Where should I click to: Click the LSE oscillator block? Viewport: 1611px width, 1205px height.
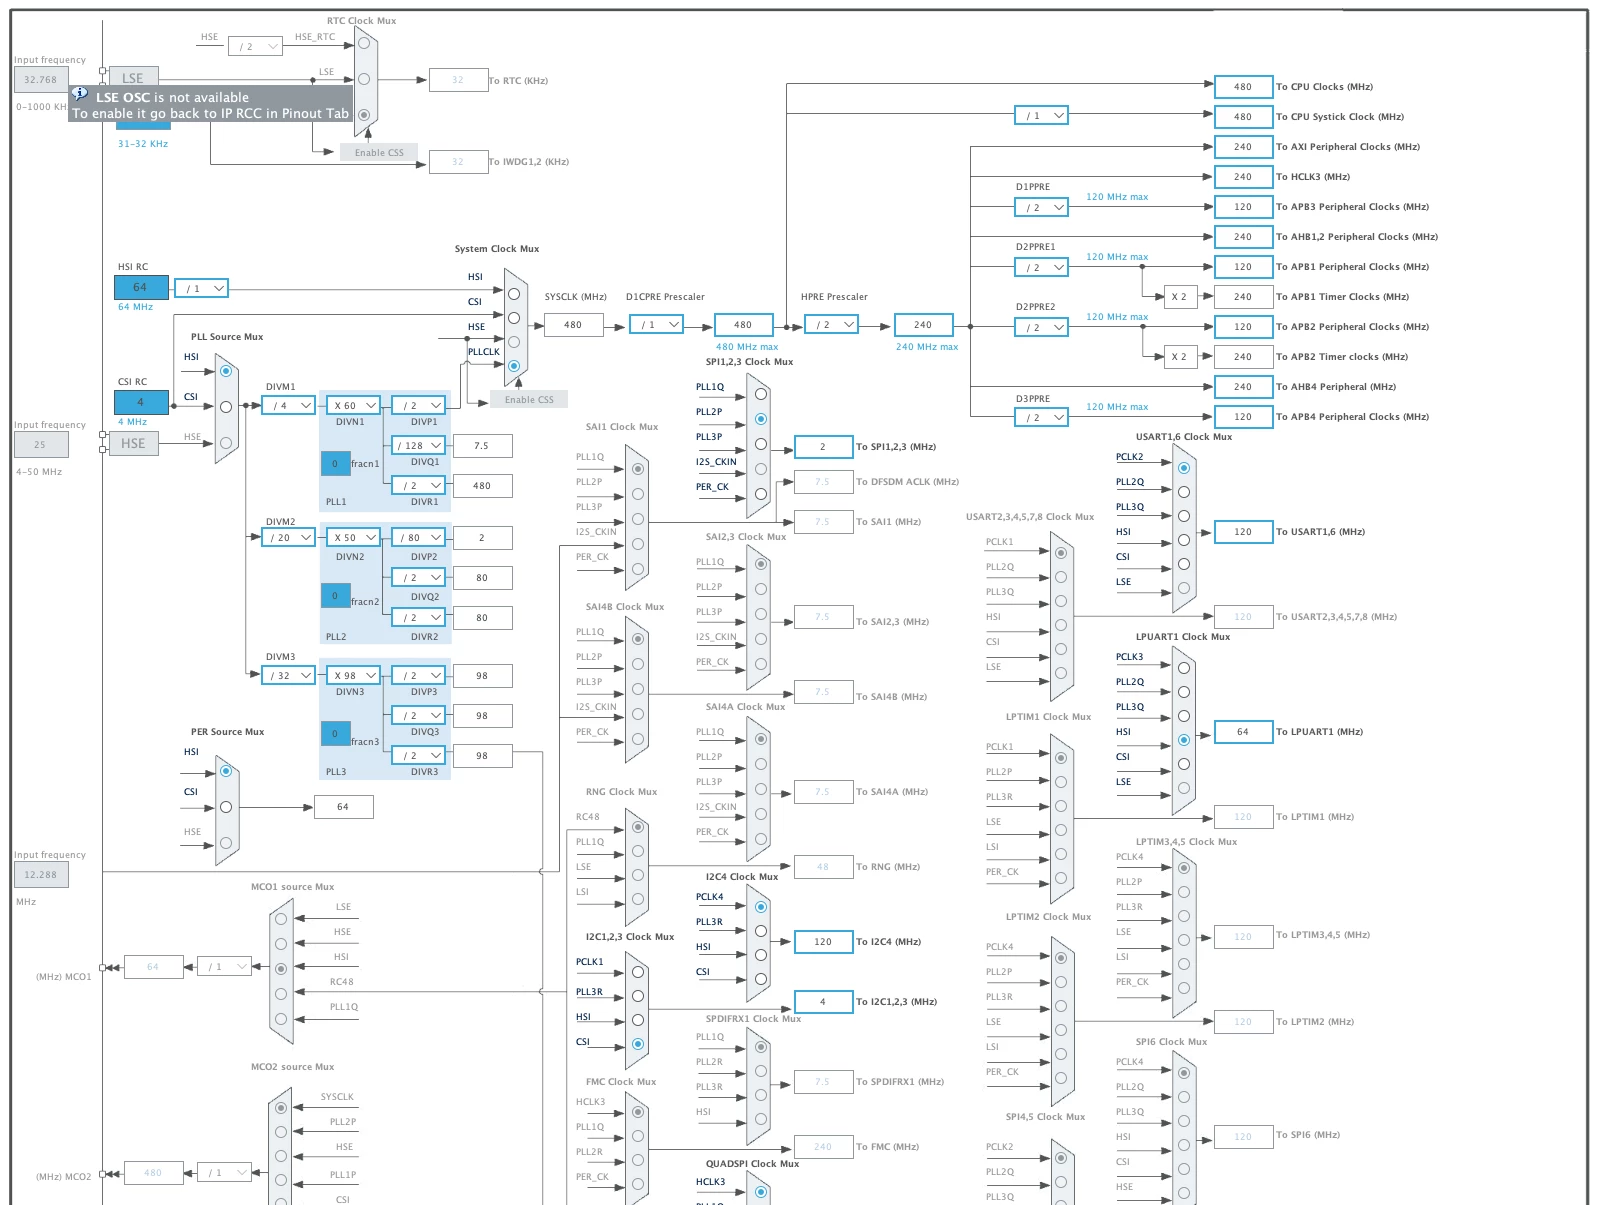tap(133, 78)
